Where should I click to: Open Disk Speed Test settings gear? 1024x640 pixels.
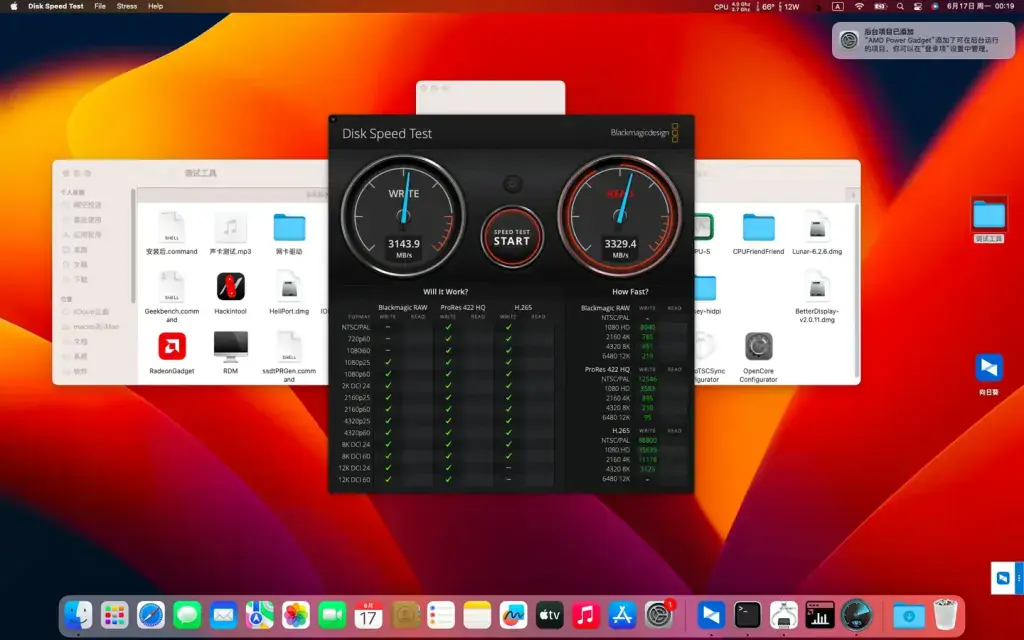513,184
